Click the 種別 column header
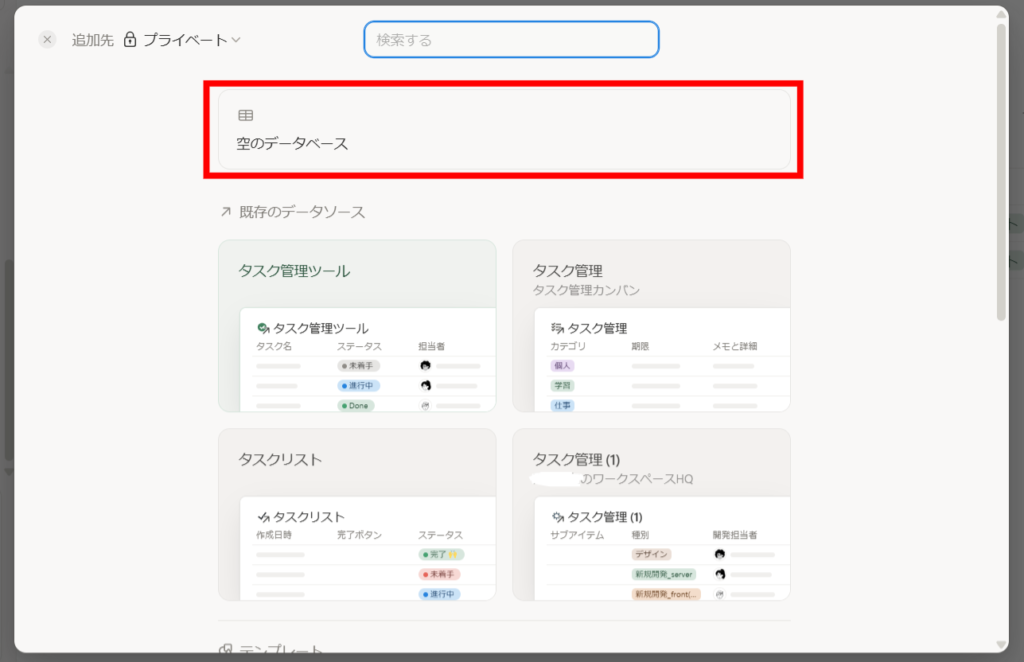1024x662 pixels. pyautogui.click(x=640, y=535)
